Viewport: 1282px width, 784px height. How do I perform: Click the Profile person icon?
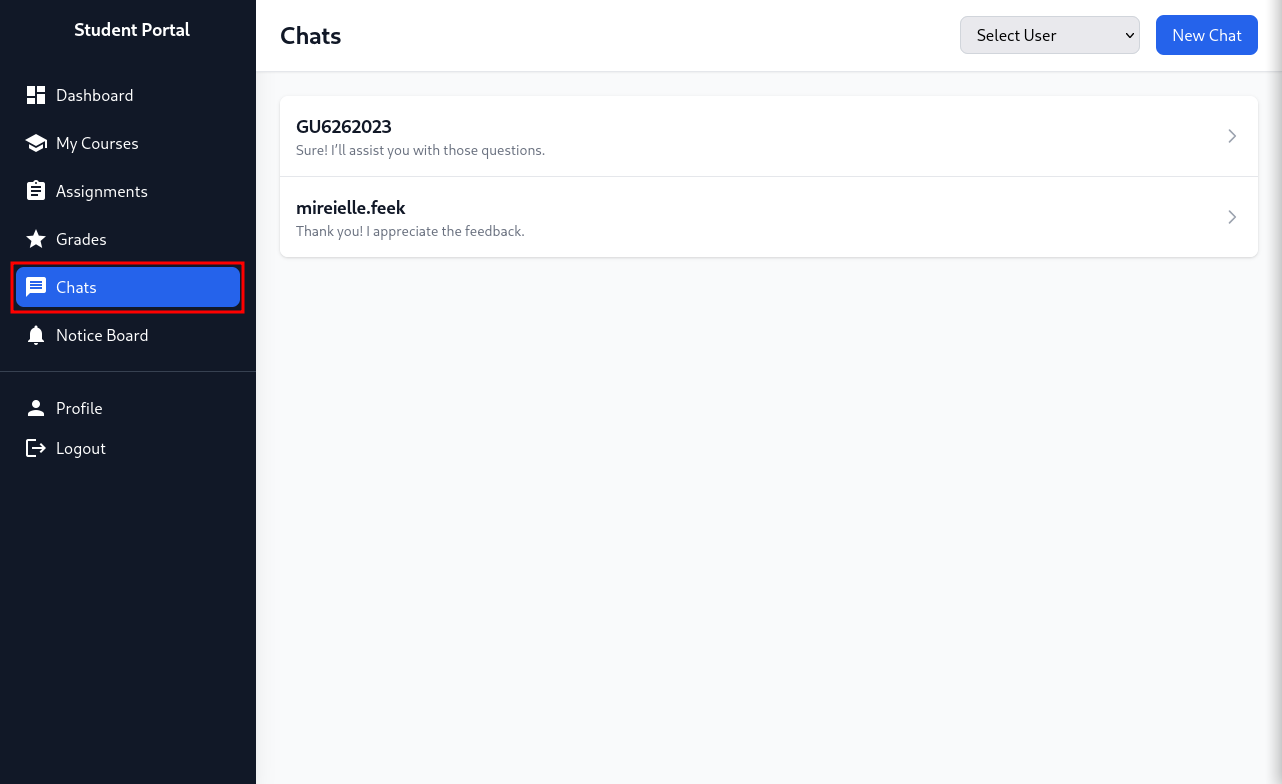(x=36, y=408)
